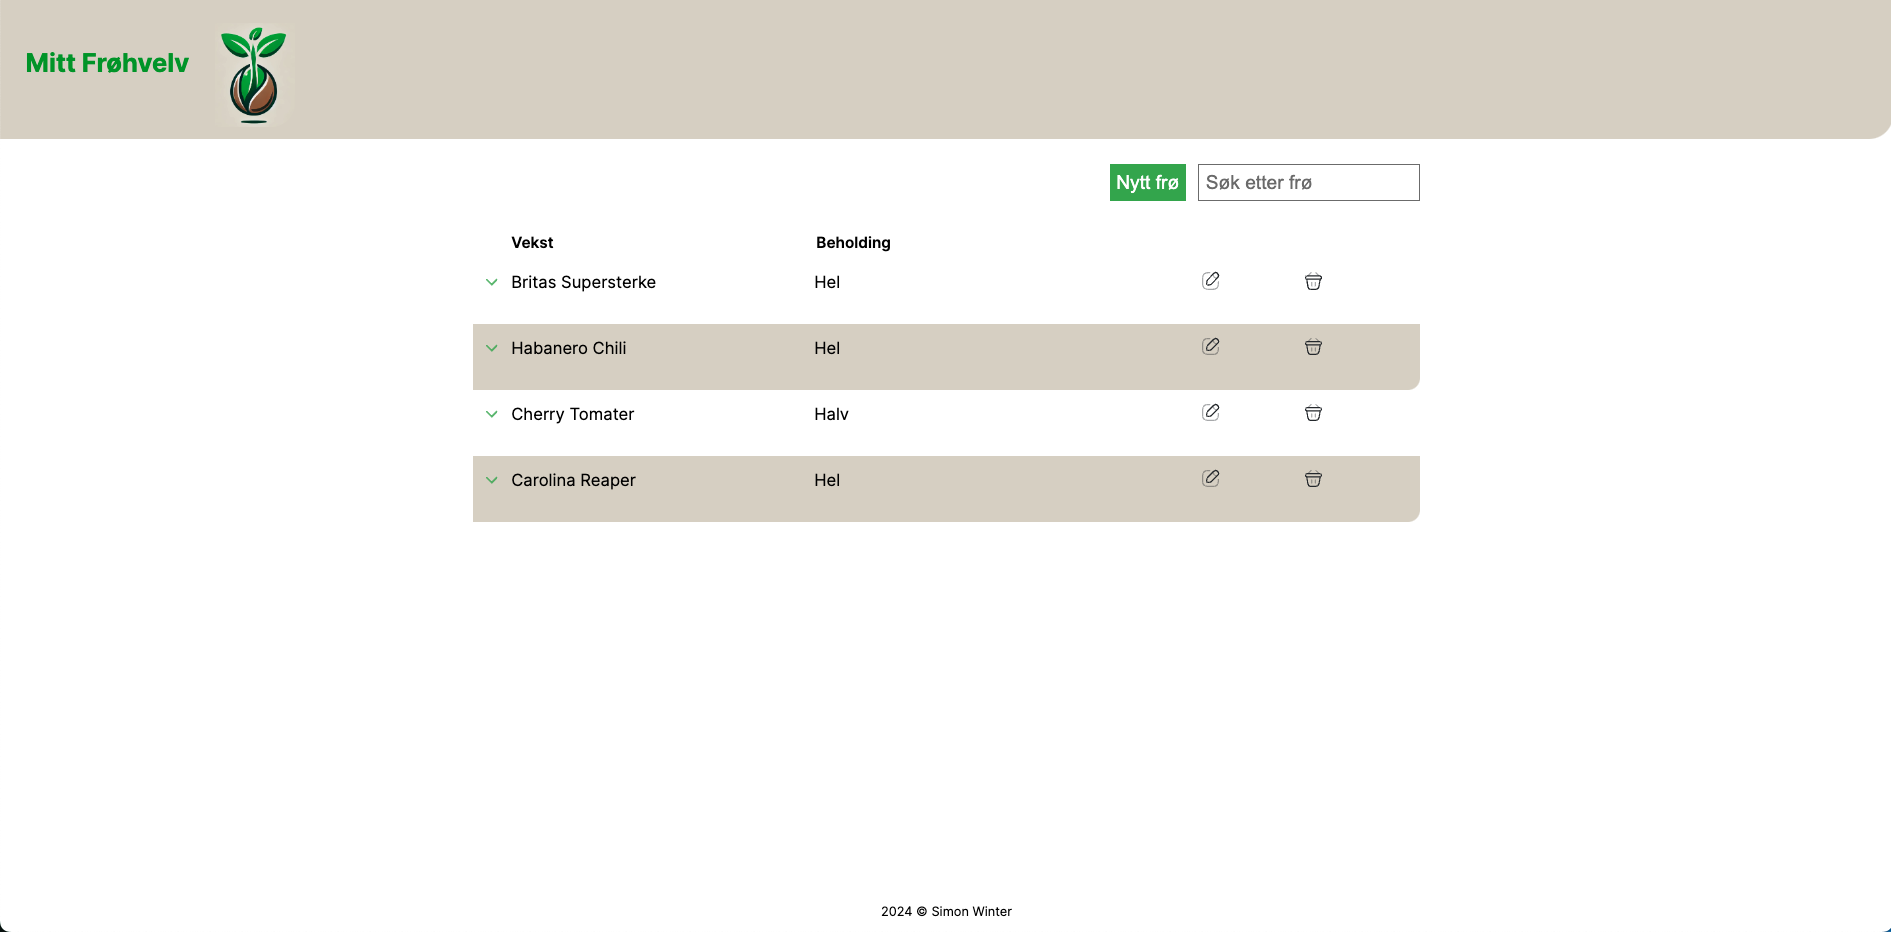
Task: Click the Beholding column header
Action: click(x=853, y=243)
